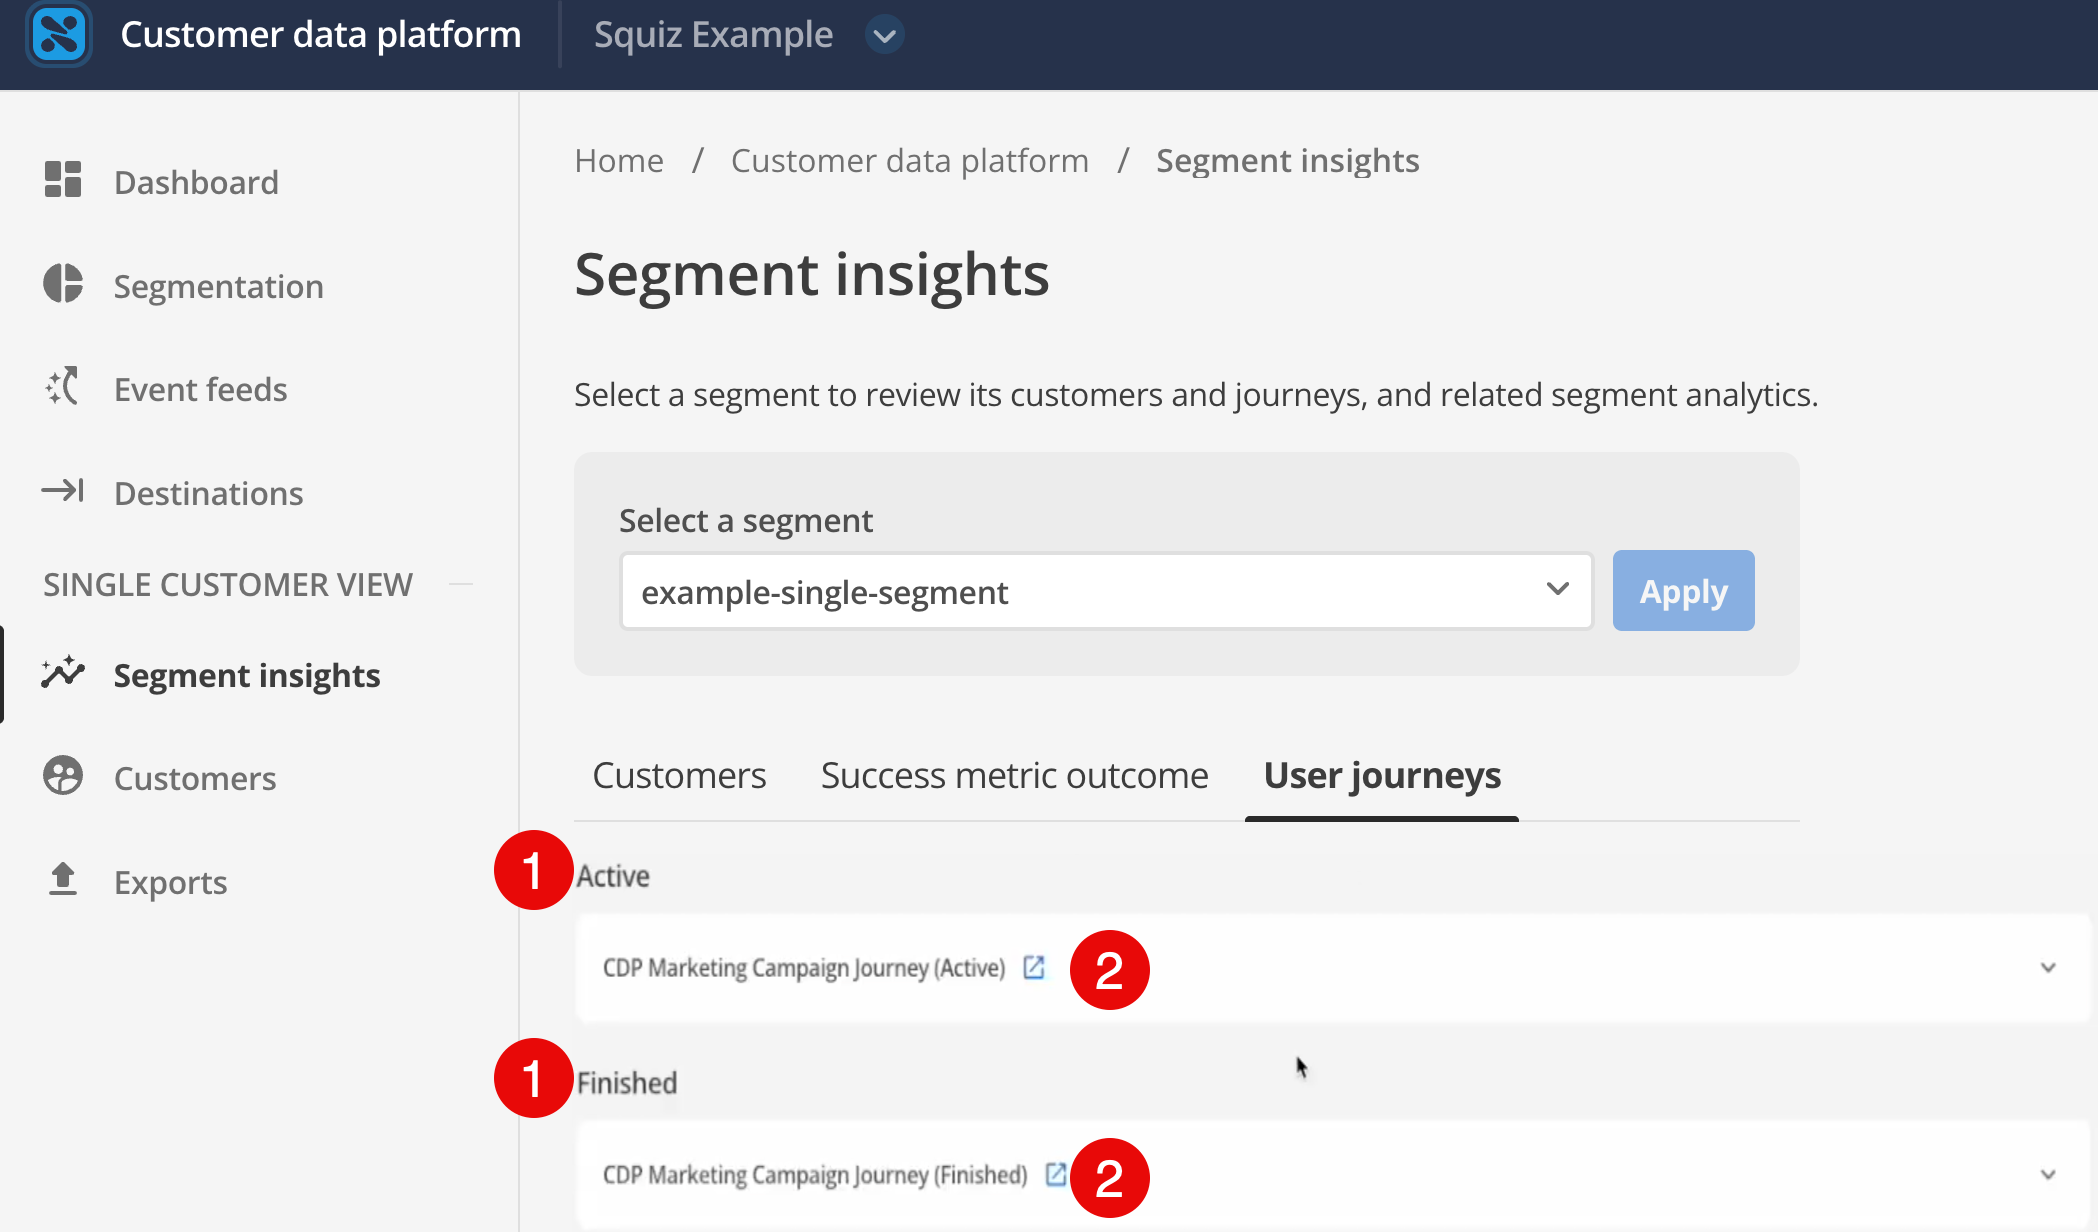Click the Segment insights trend icon

pyautogui.click(x=62, y=674)
